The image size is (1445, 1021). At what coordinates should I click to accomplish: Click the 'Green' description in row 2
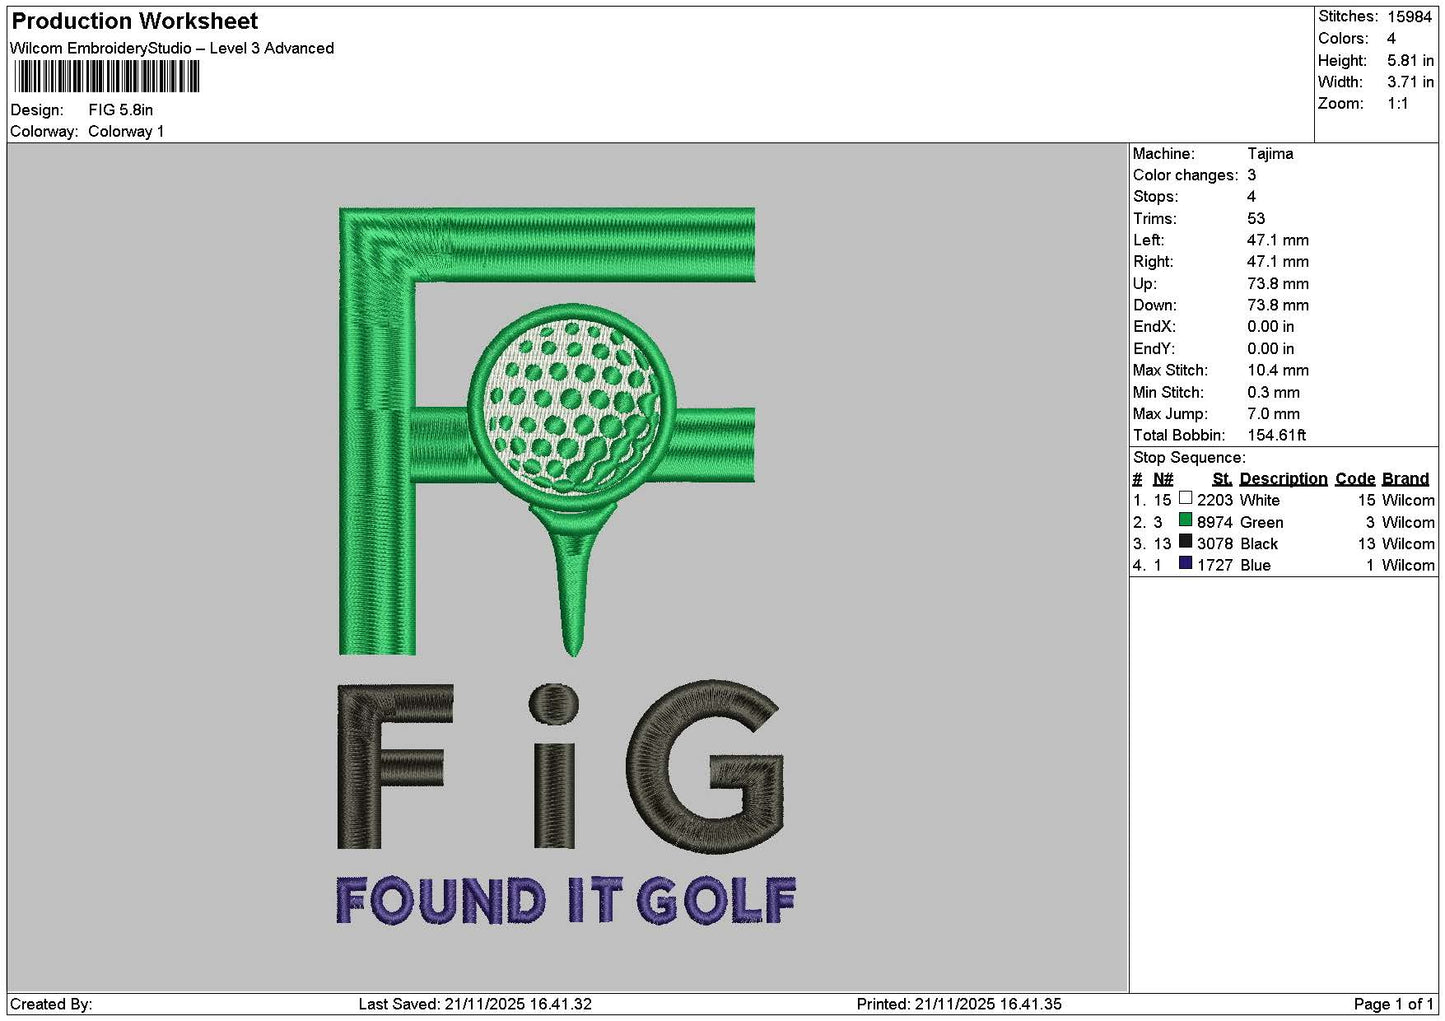pyautogui.click(x=1261, y=522)
